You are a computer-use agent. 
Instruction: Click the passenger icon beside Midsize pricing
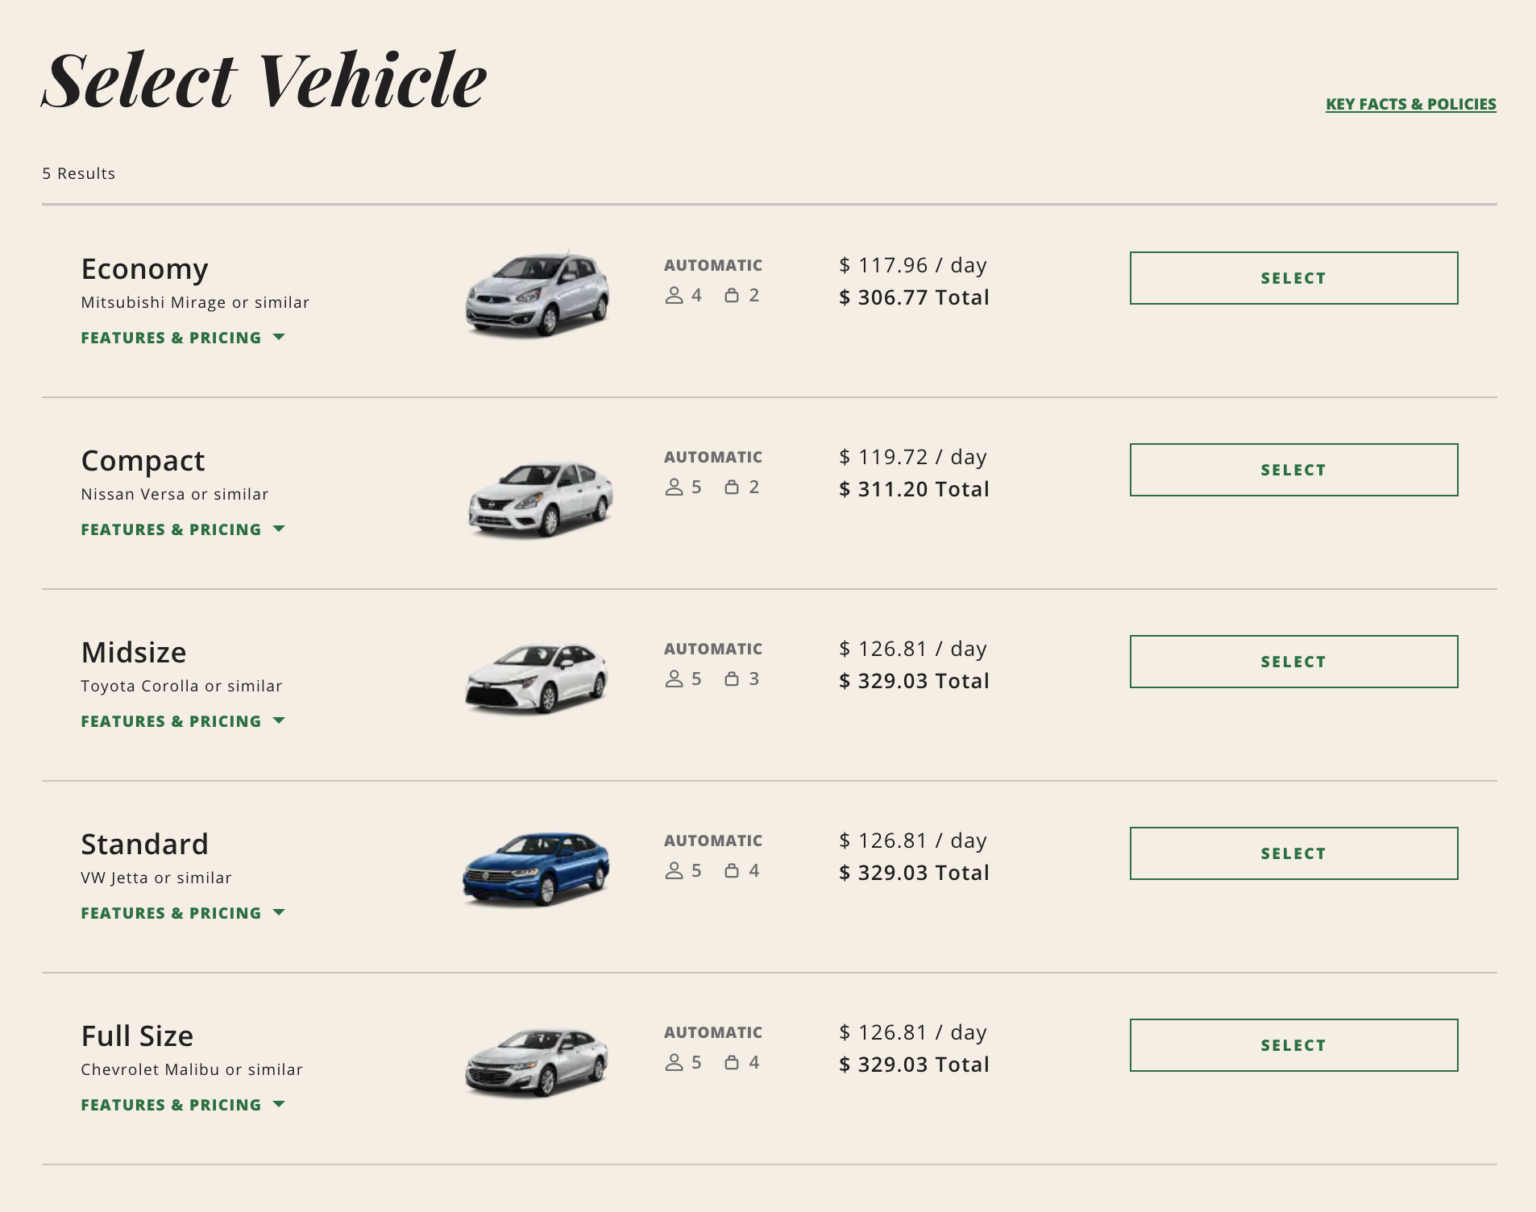click(x=675, y=678)
